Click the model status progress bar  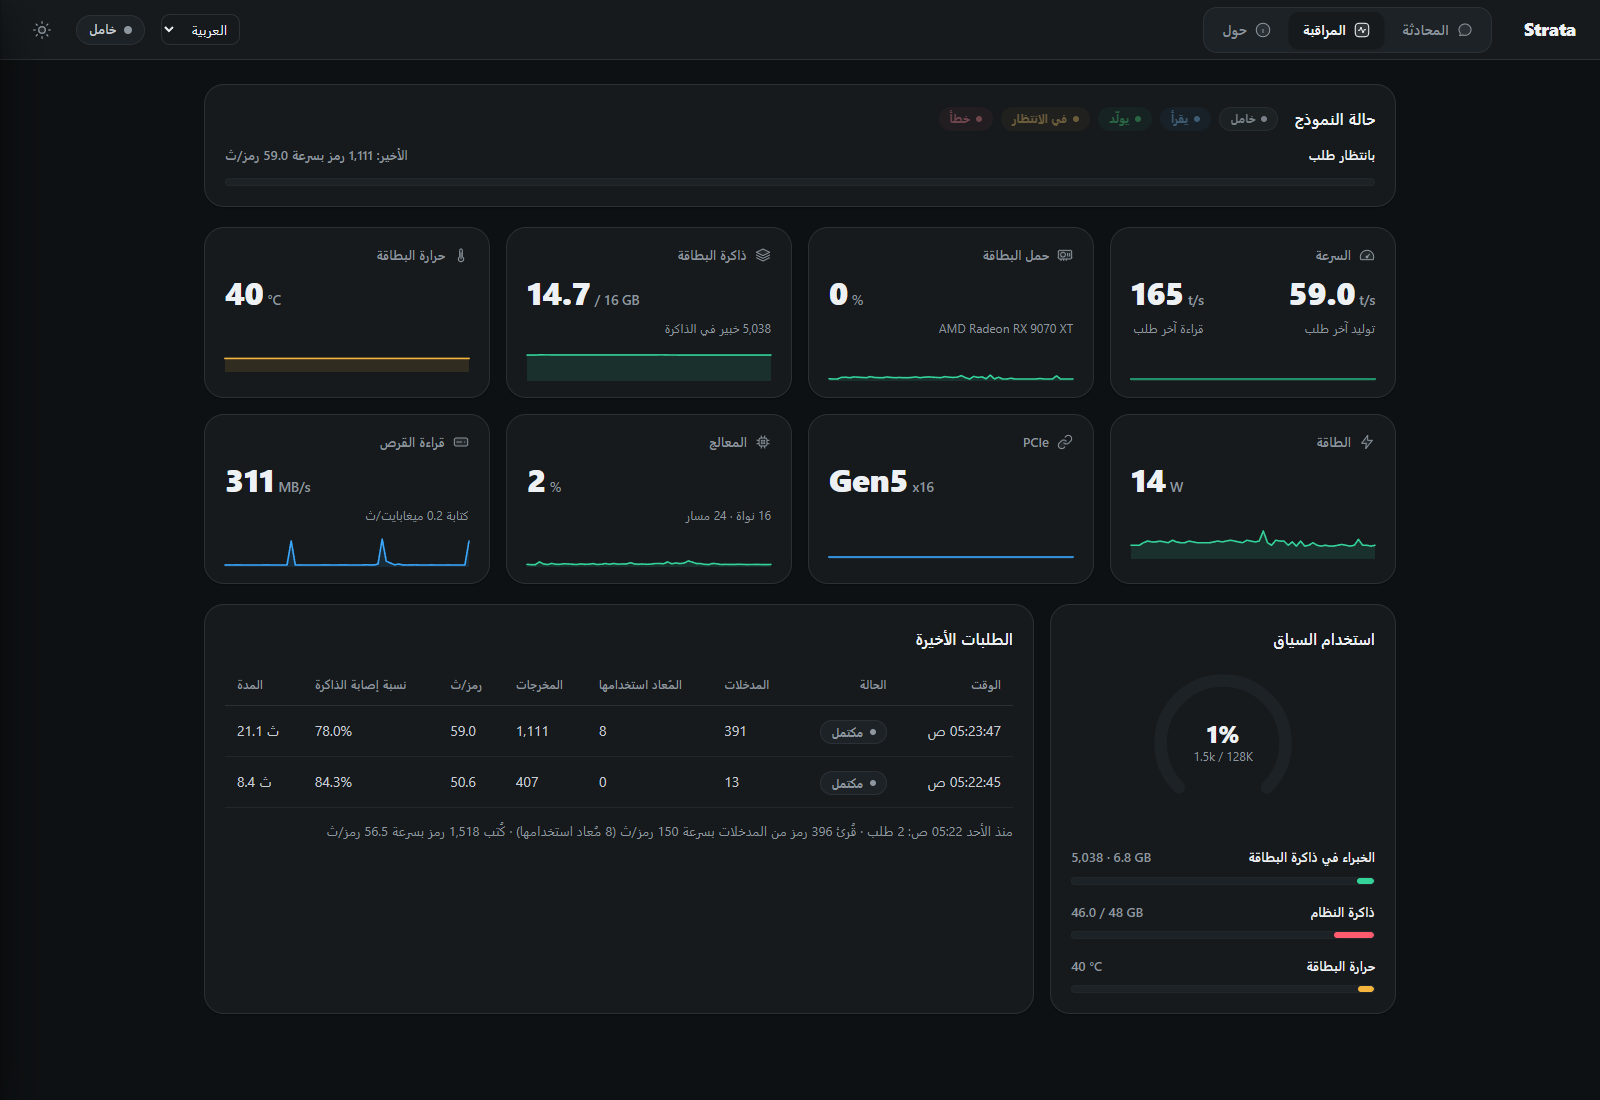point(800,182)
